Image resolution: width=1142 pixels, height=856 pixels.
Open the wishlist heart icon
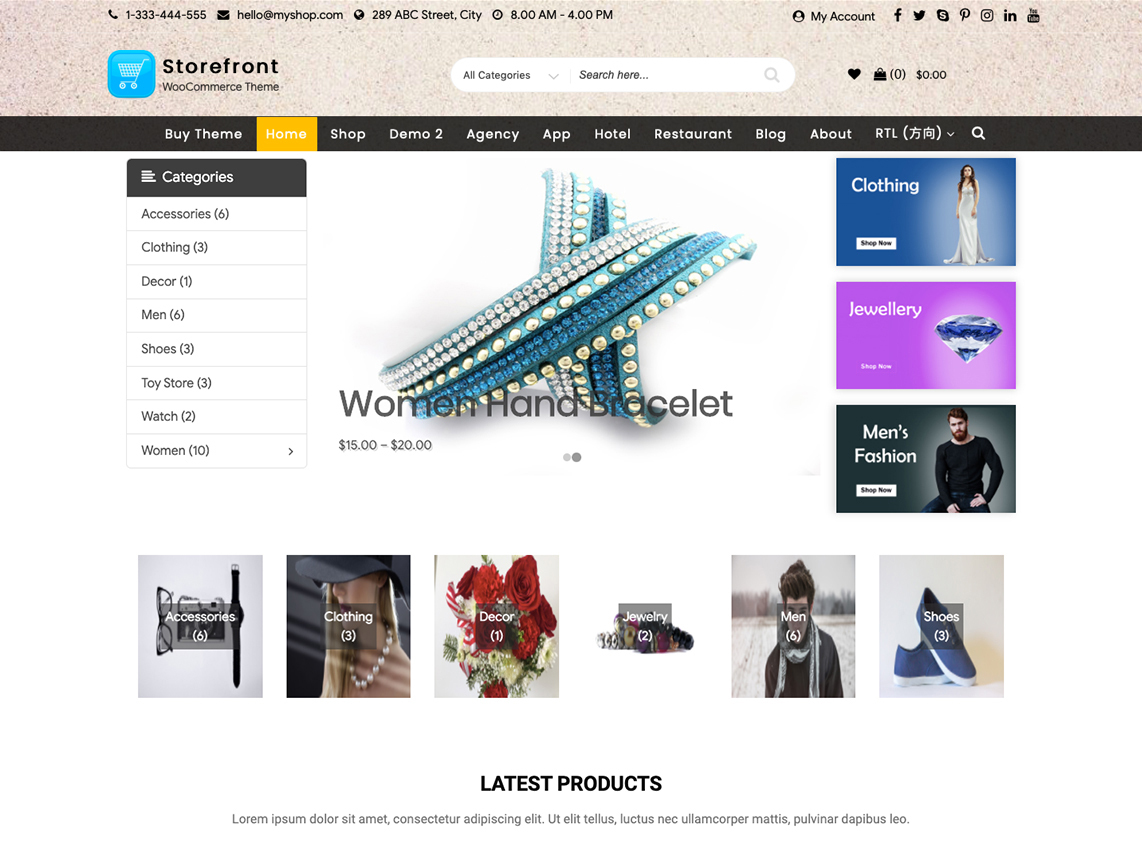[x=854, y=74]
